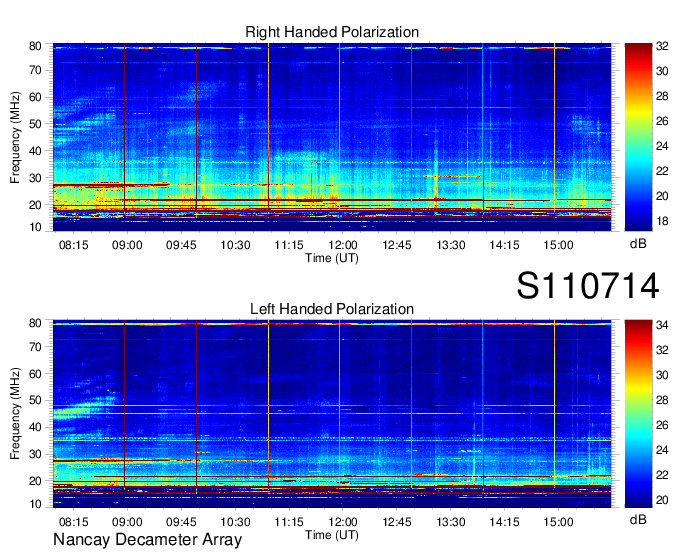Click the Right Handed spectrogram image
The width and height of the screenshot is (680, 552).
[332, 137]
